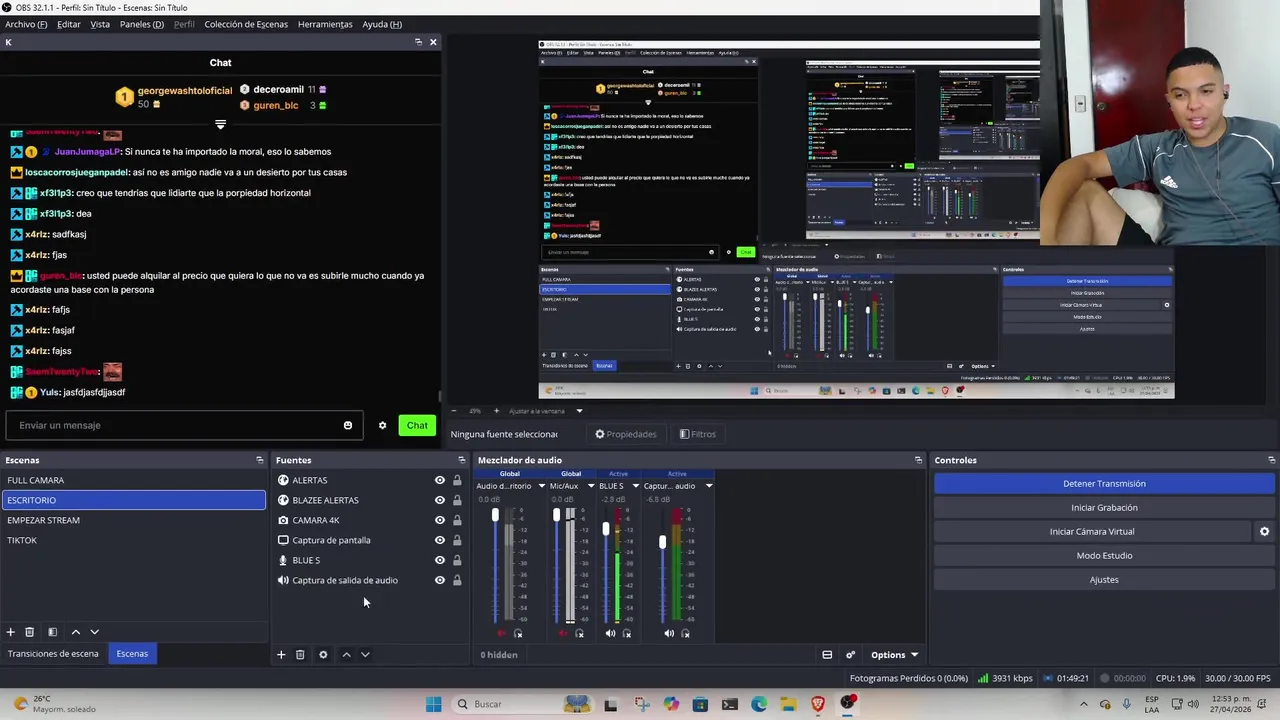Click Iniciar Cámara Virtual button
The height and width of the screenshot is (720, 1280).
[x=1092, y=531]
